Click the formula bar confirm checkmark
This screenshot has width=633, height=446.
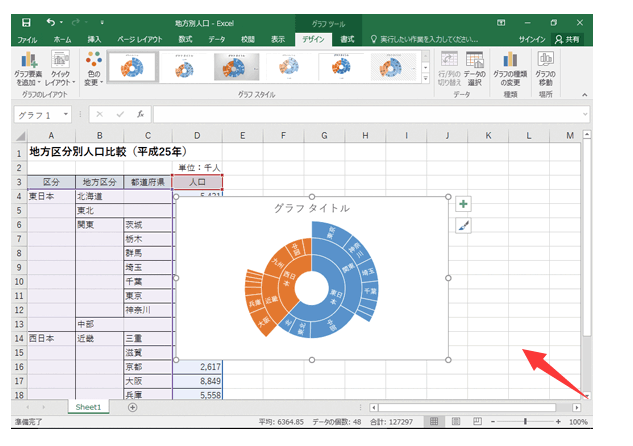click(120, 115)
